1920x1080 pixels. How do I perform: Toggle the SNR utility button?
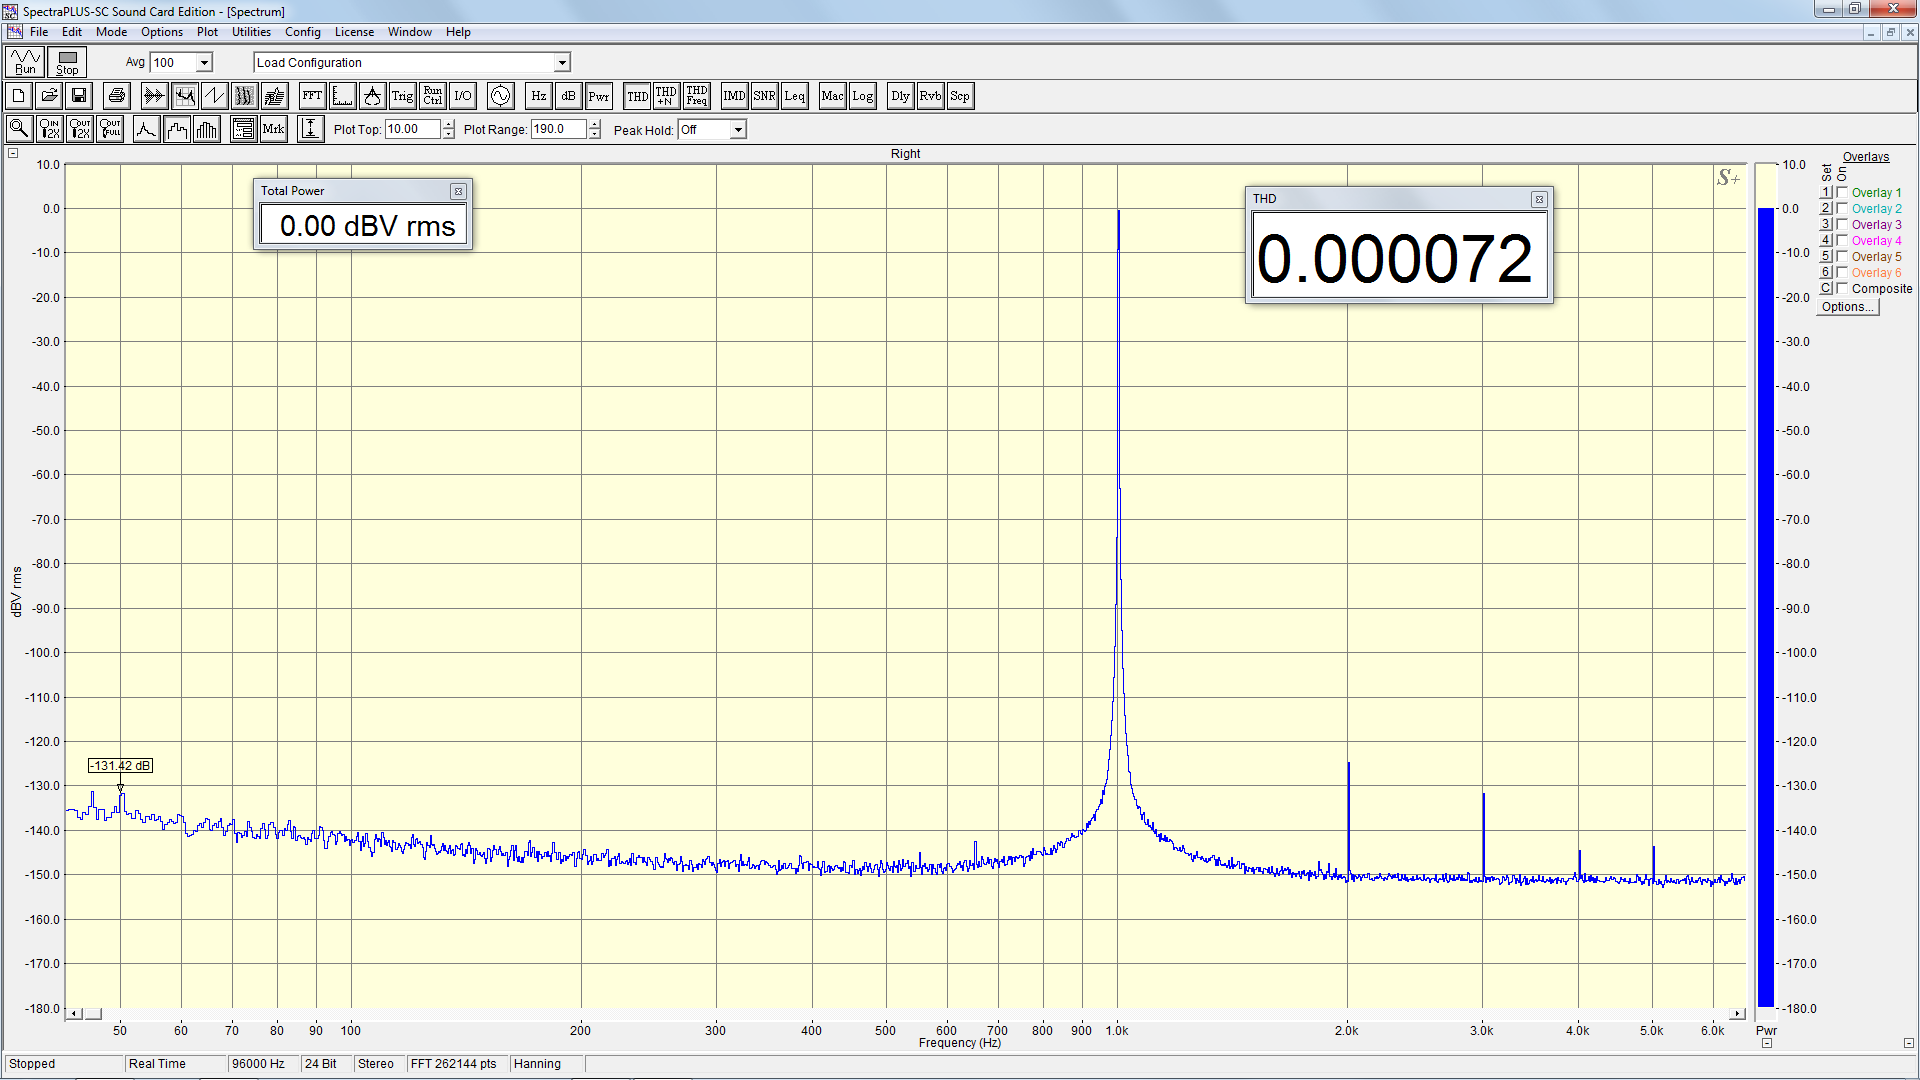pyautogui.click(x=764, y=96)
